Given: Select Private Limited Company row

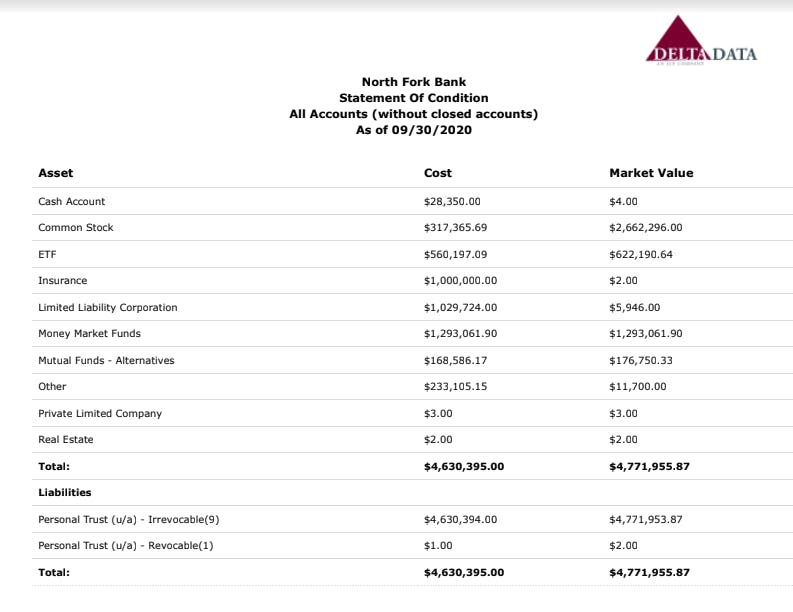Looking at the screenshot, I should [x=412, y=413].
